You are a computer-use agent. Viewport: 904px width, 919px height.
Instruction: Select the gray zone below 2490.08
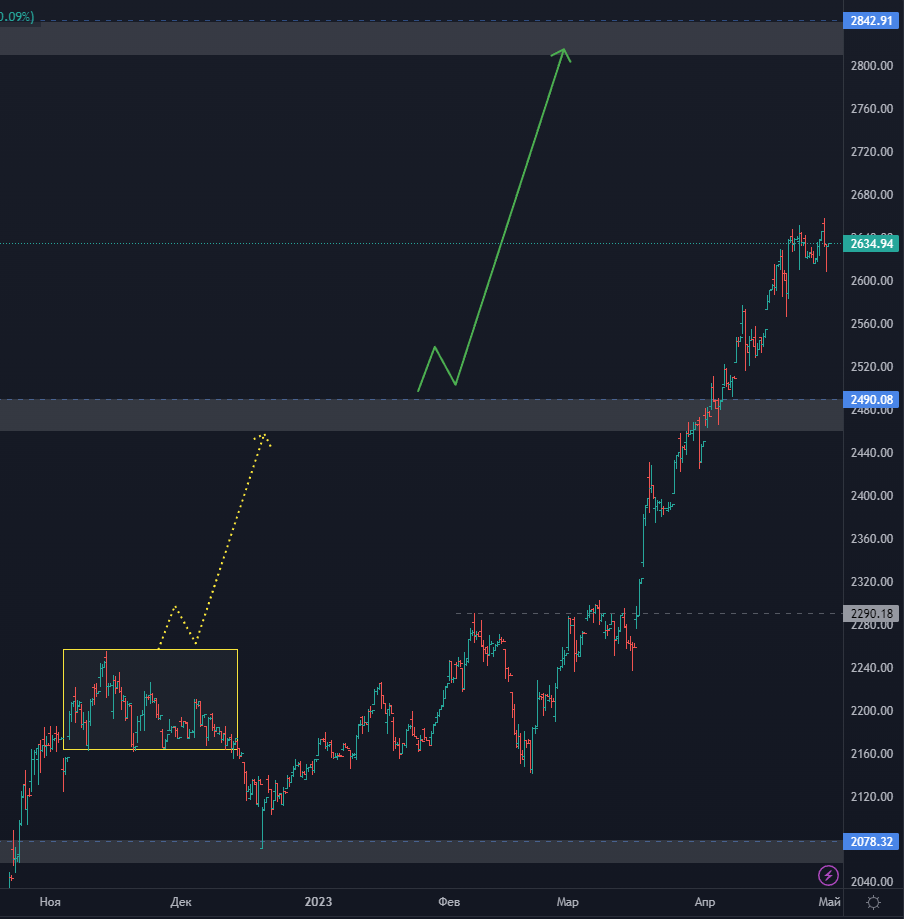pos(422,416)
